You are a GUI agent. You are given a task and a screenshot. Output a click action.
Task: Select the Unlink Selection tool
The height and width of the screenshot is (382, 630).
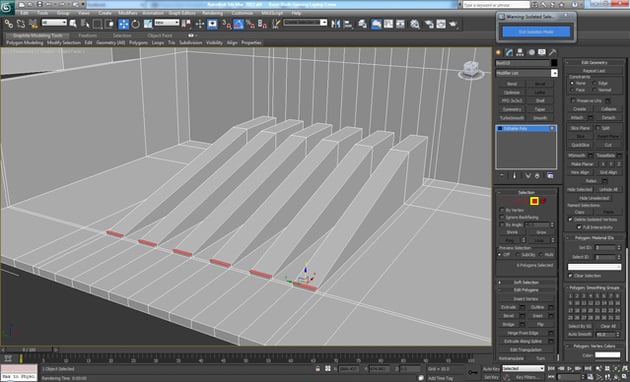coord(21,24)
